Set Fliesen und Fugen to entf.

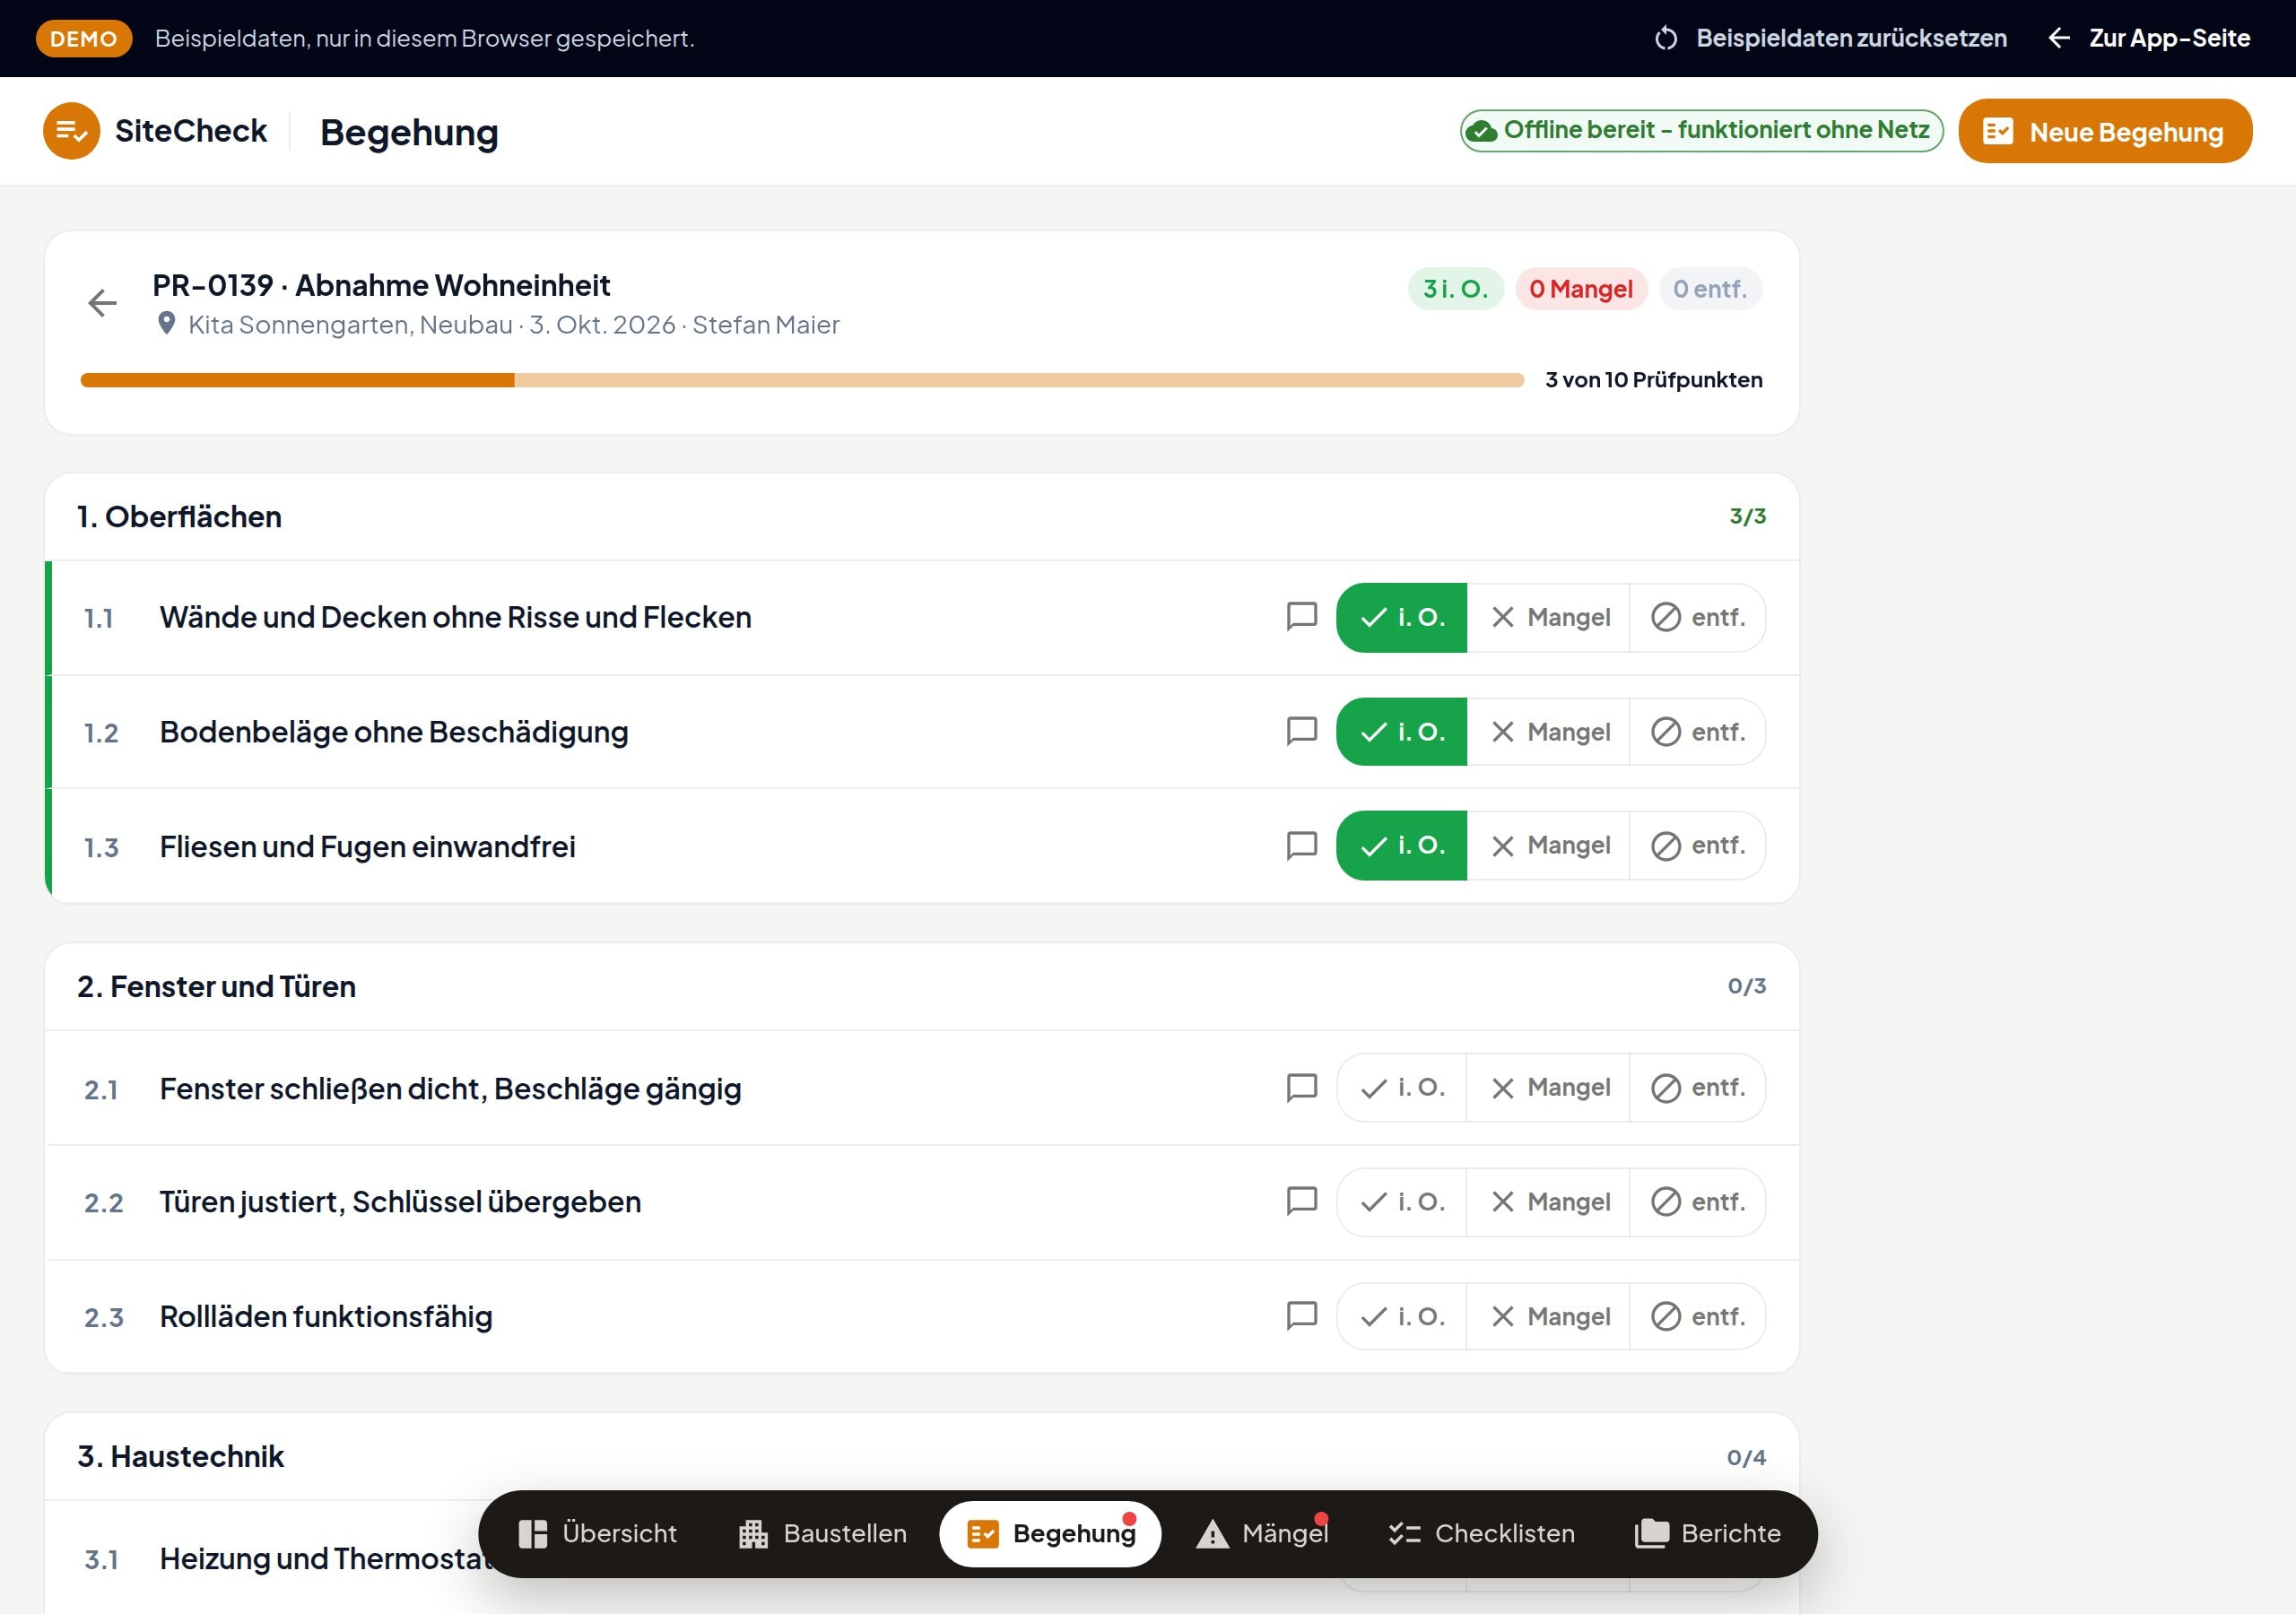point(1697,846)
